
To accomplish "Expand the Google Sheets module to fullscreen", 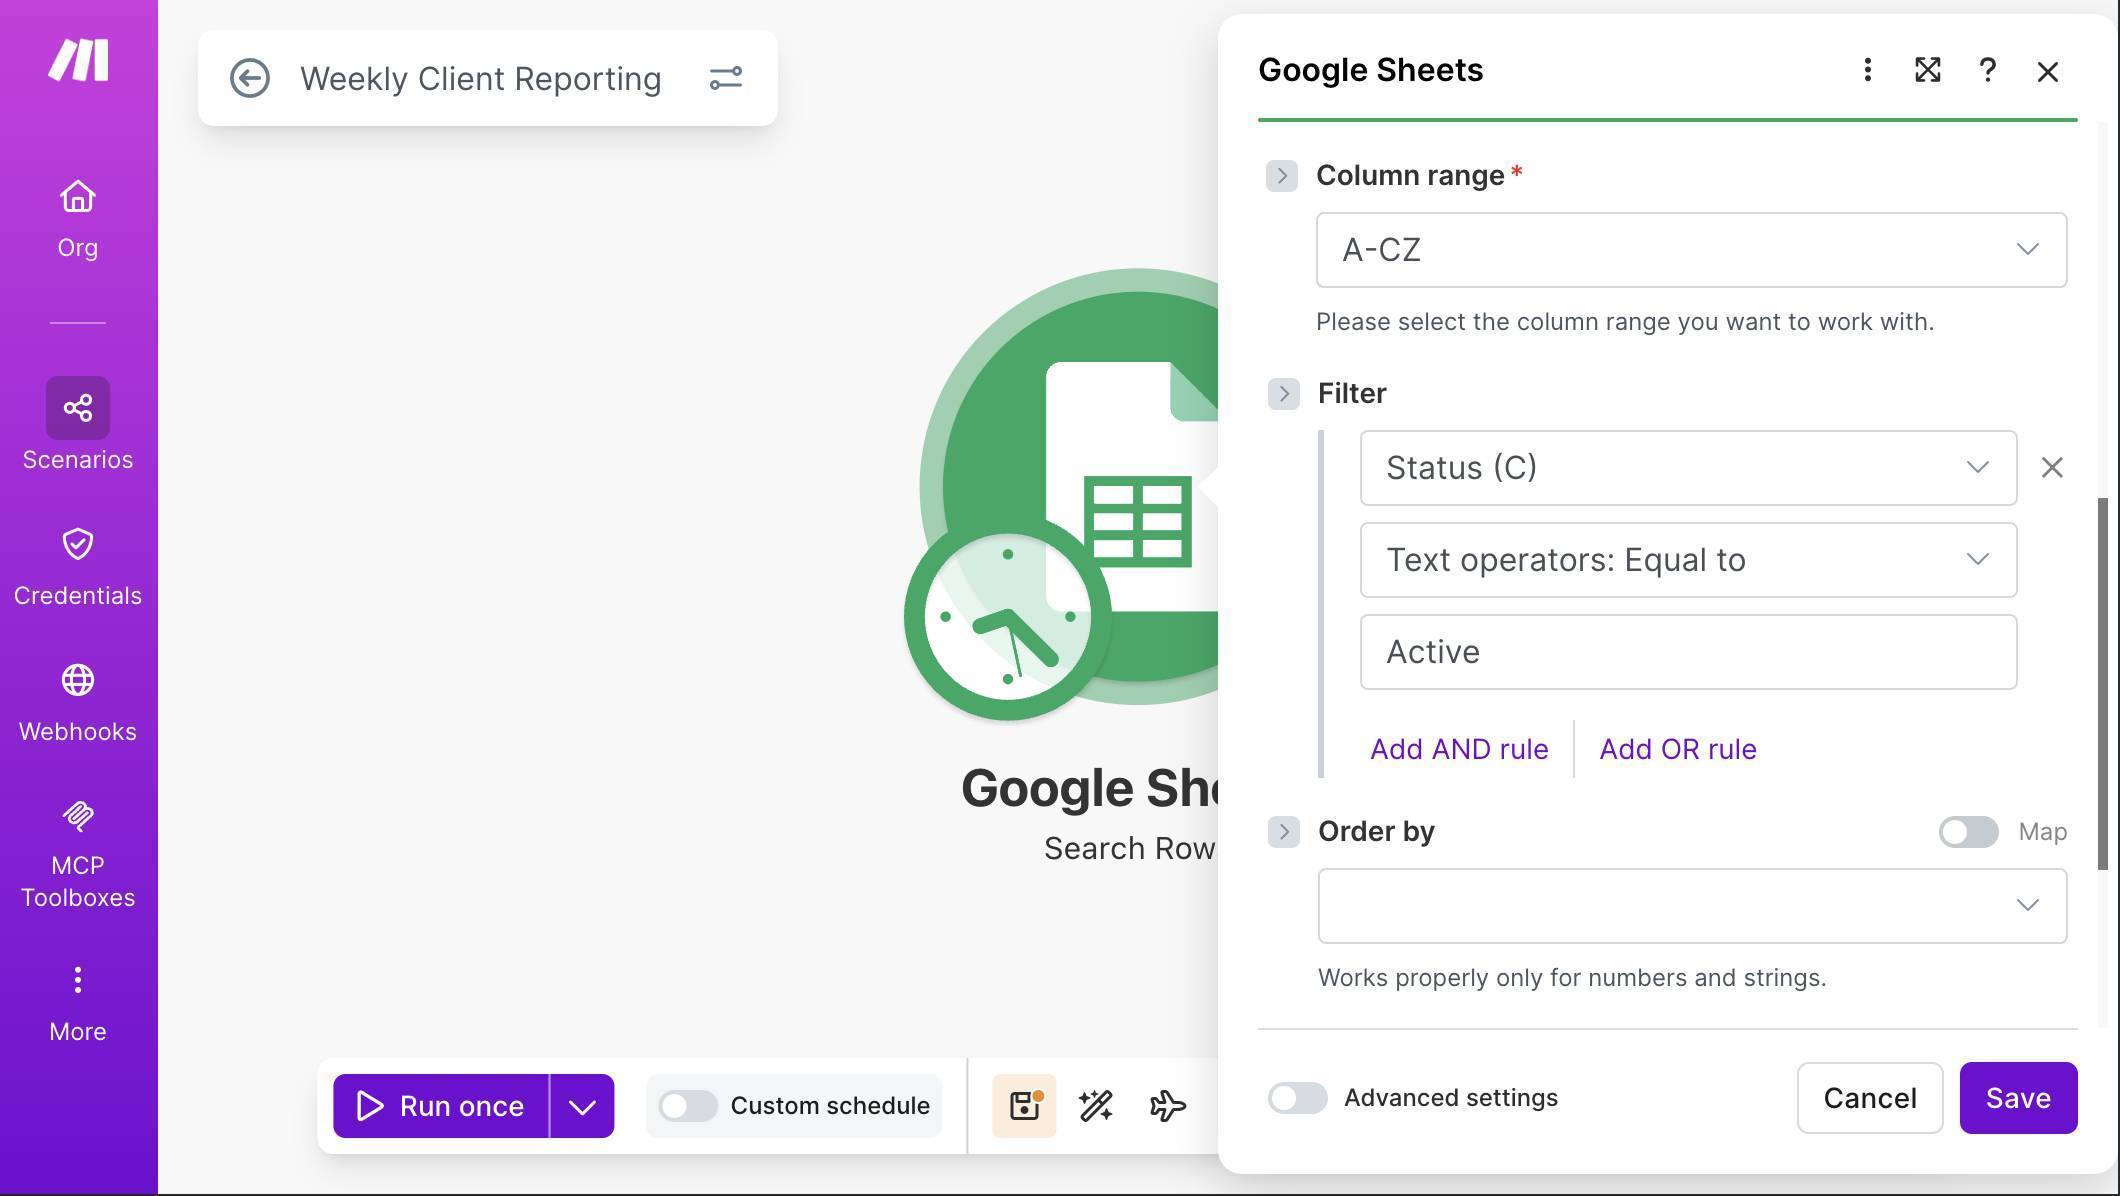I will 1927,70.
